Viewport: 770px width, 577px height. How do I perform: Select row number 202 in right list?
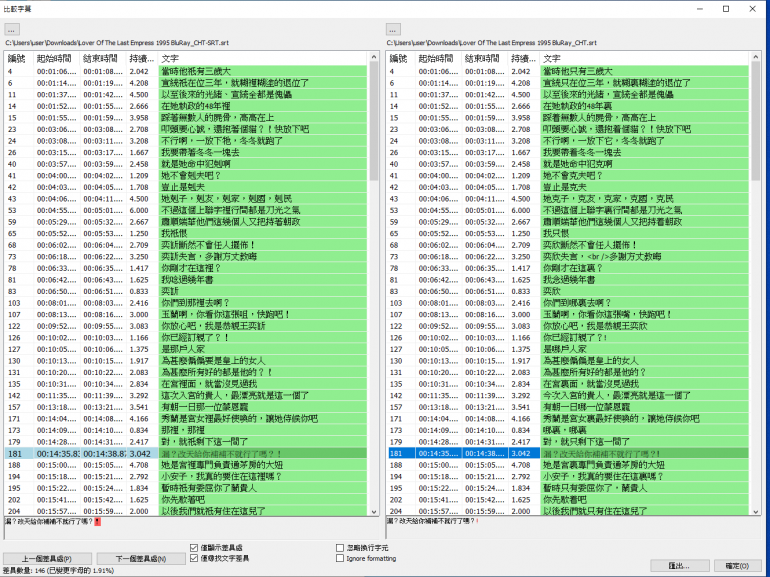(396, 500)
